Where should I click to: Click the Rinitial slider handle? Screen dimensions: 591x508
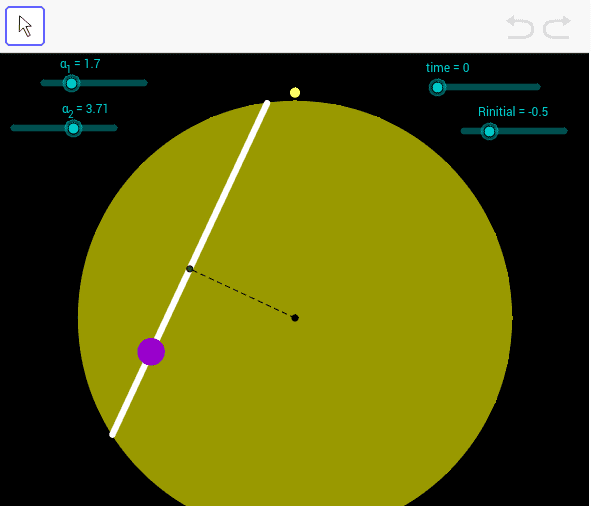tap(489, 132)
